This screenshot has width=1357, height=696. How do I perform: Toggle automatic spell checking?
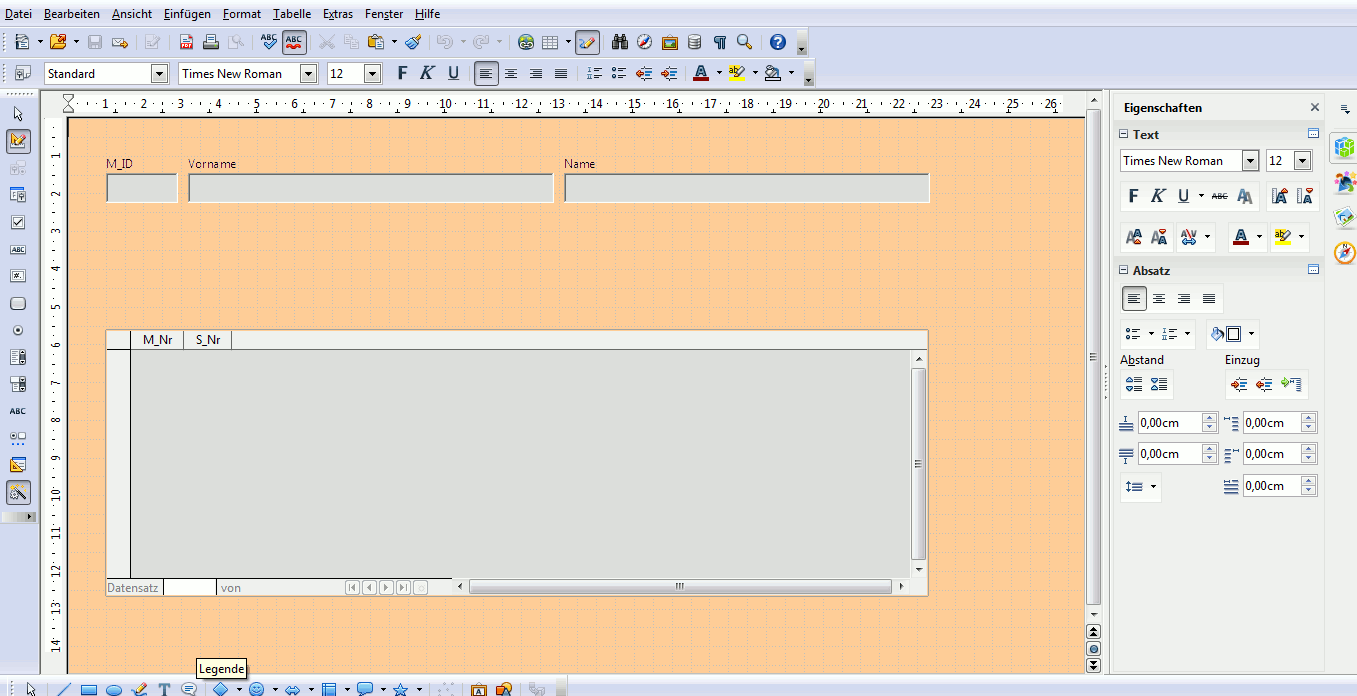(x=294, y=42)
